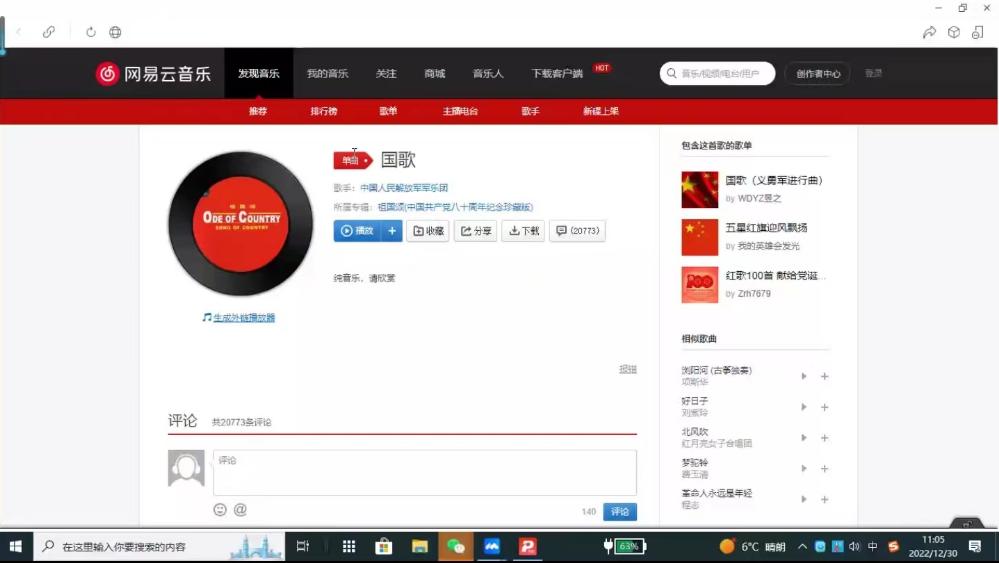Select the 歌单 sub-navigation tab

tap(388, 111)
